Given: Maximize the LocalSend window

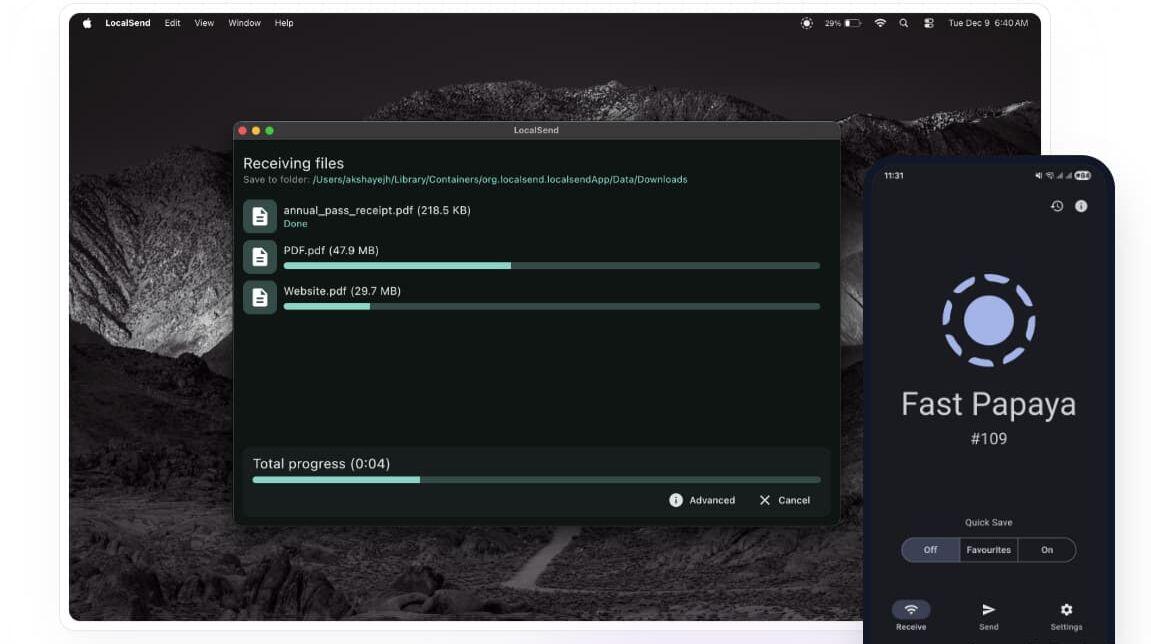Looking at the screenshot, I should 269,131.
